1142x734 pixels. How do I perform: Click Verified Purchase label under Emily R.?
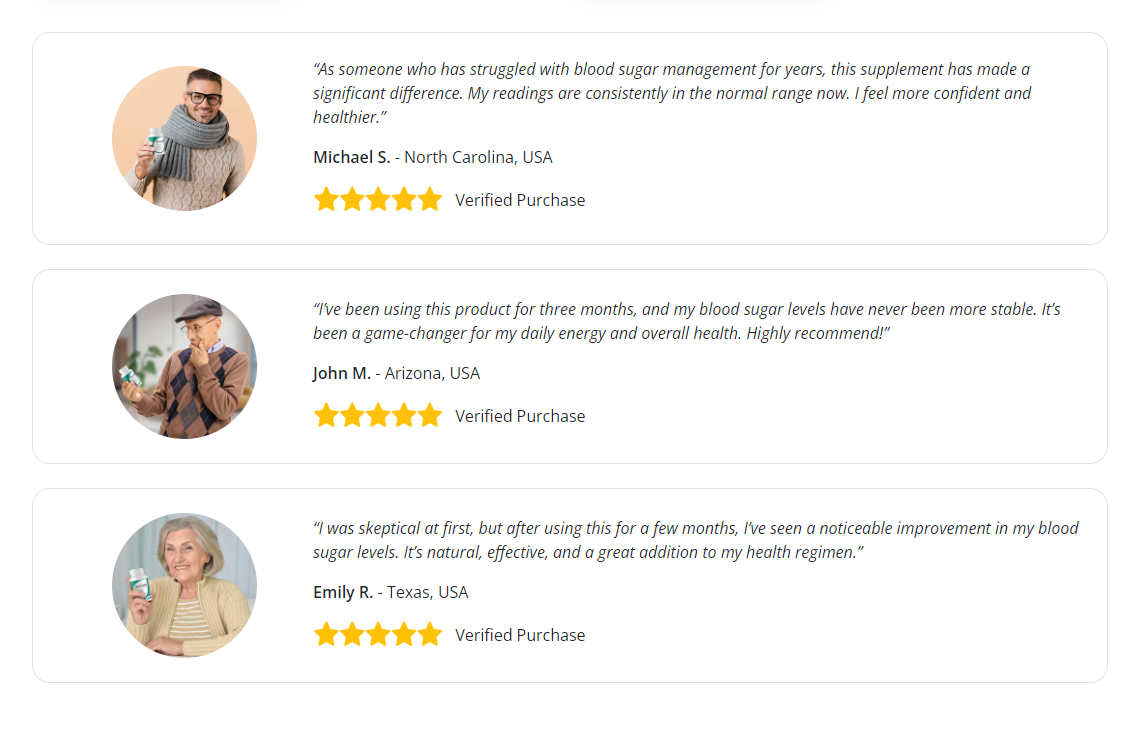click(520, 636)
